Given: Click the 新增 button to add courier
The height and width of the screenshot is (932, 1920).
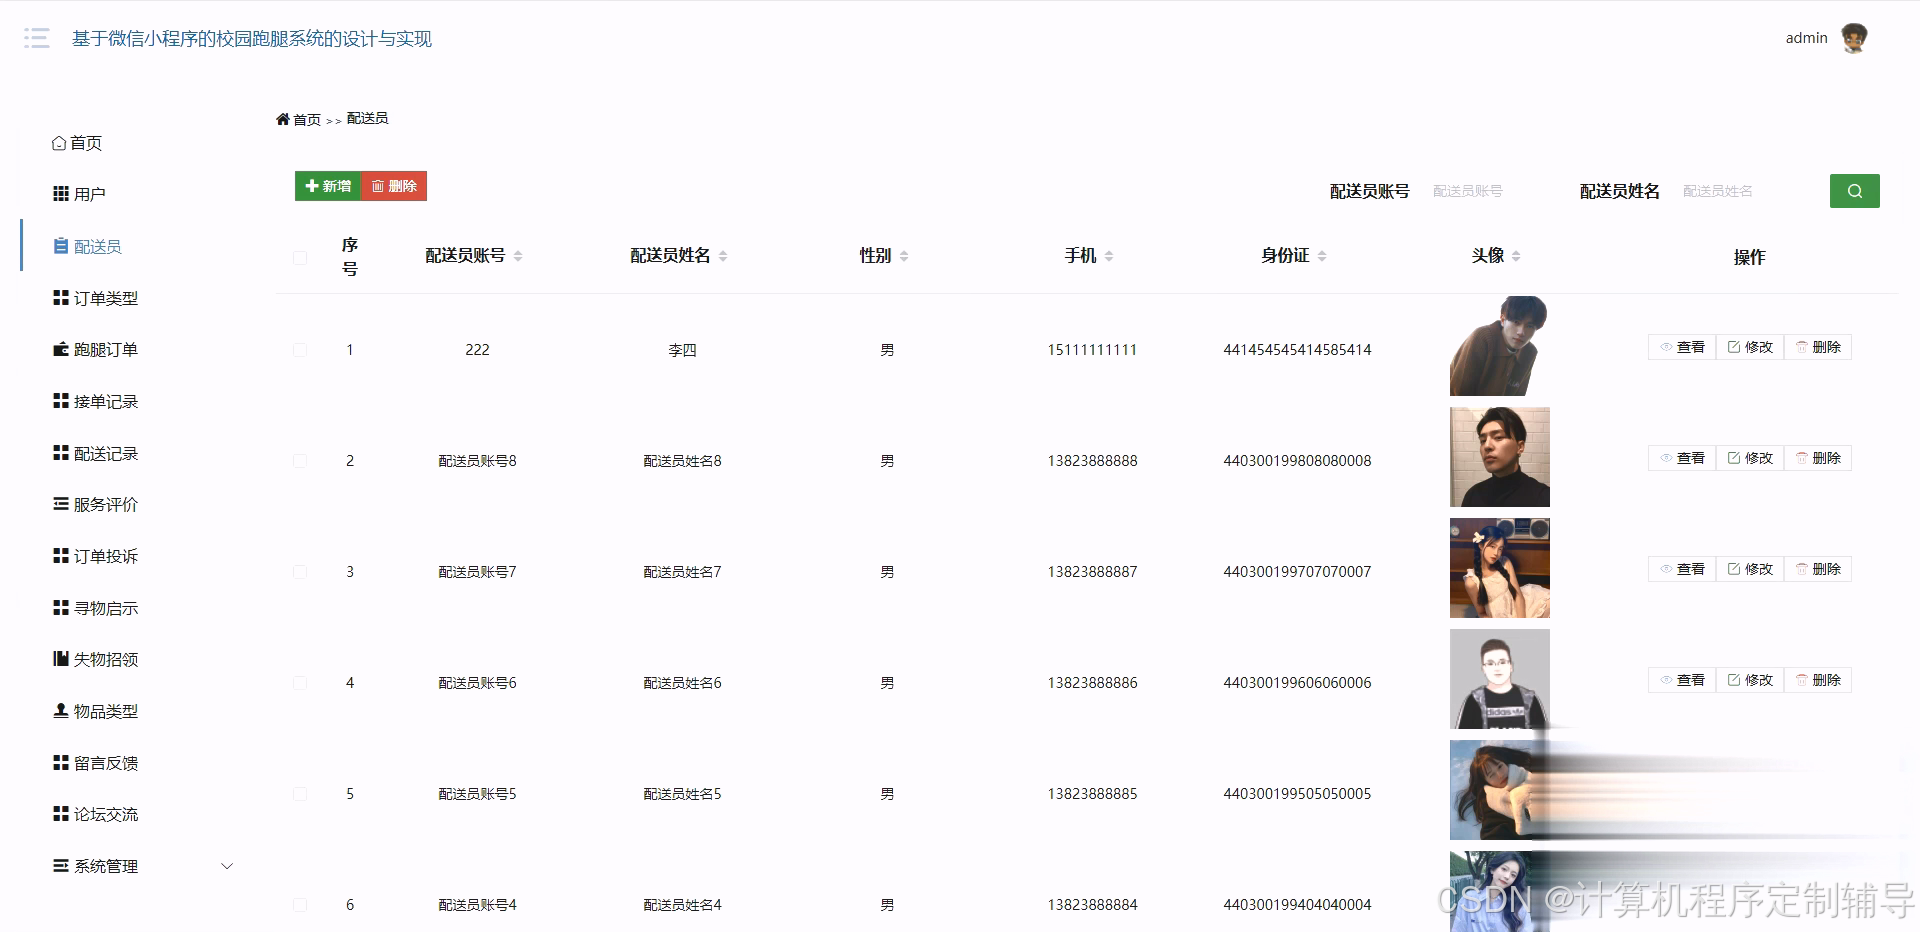Looking at the screenshot, I should tap(327, 186).
